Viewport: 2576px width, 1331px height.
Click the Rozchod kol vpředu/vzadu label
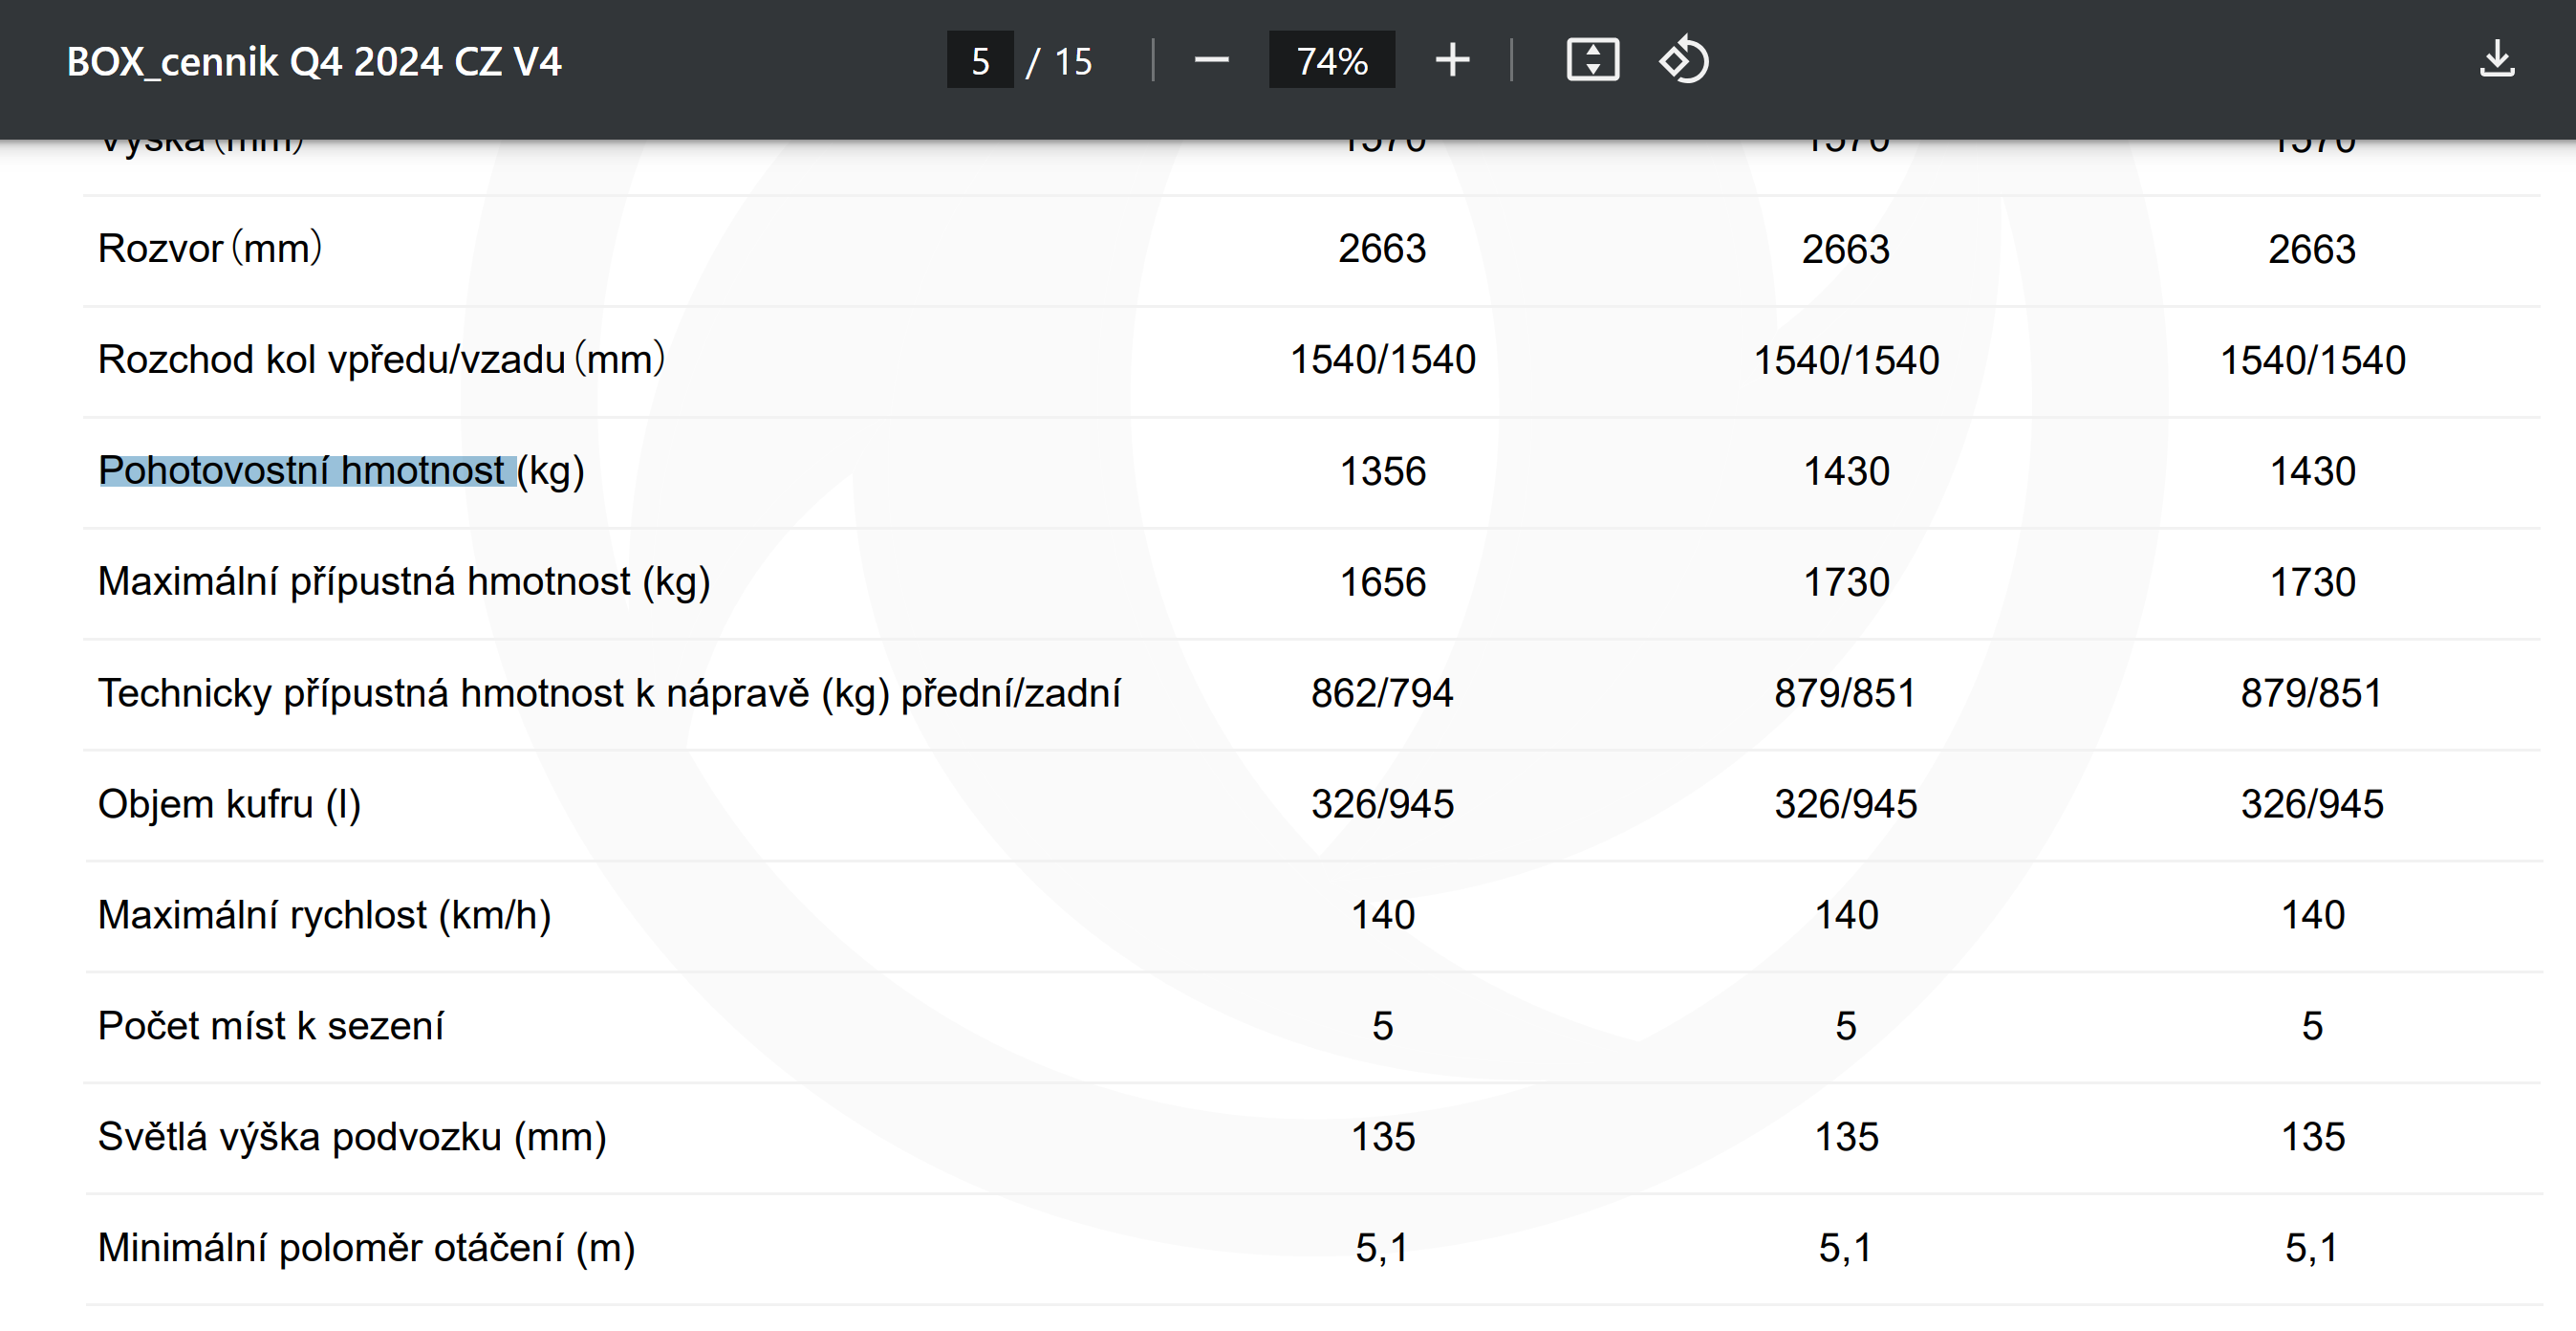pyautogui.click(x=381, y=359)
